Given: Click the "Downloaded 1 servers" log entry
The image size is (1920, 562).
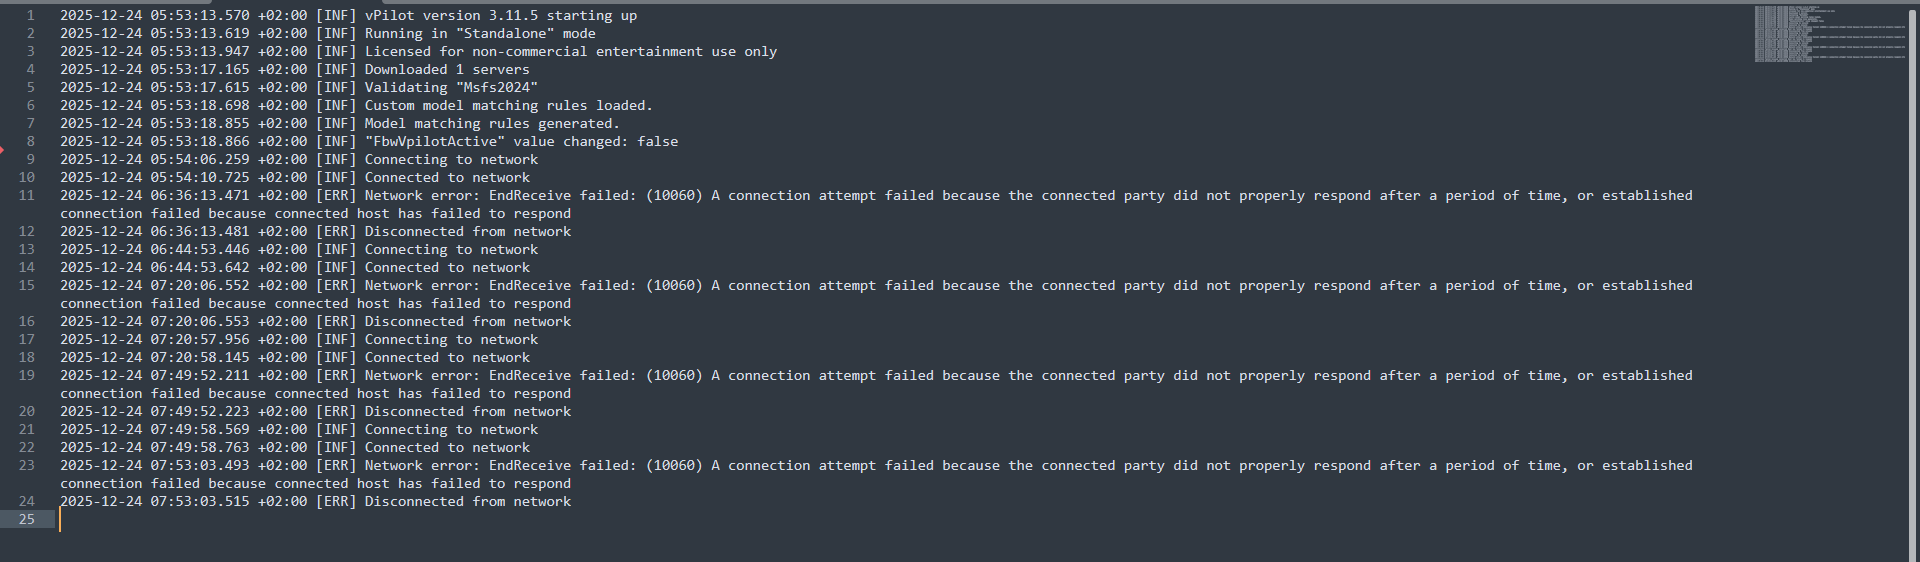Looking at the screenshot, I should [x=447, y=70].
